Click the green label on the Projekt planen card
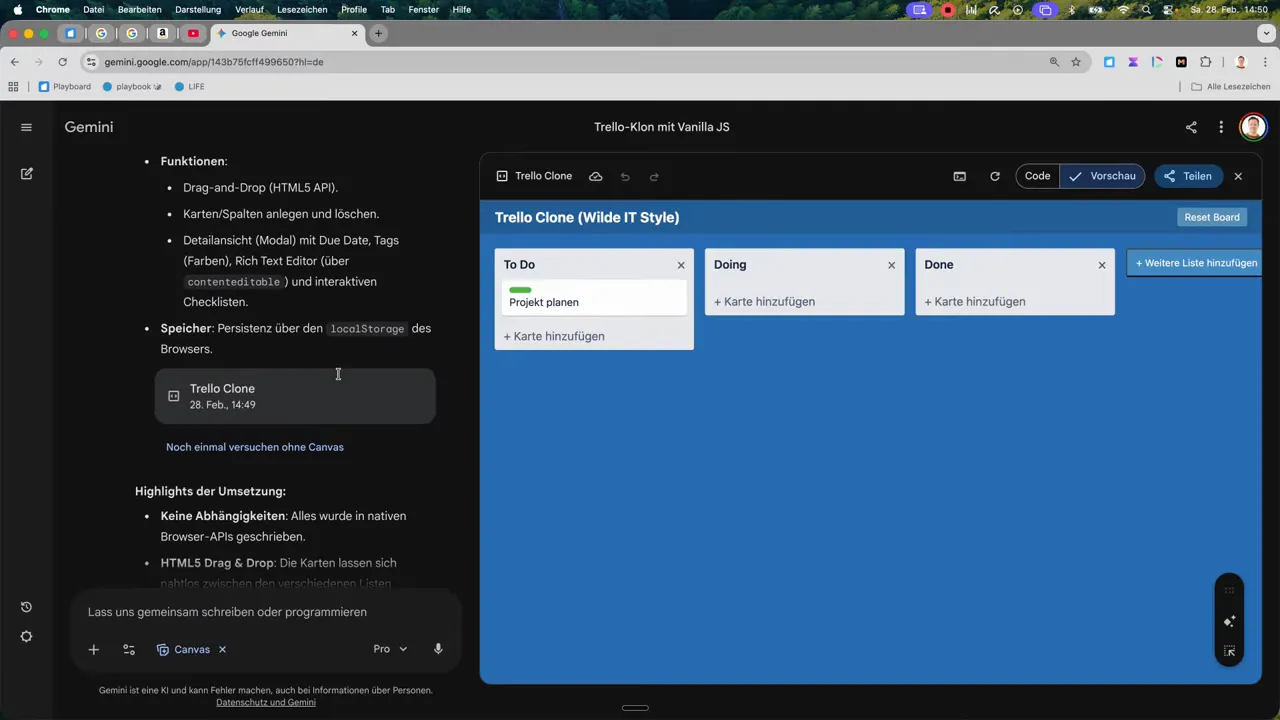This screenshot has height=720, width=1280. point(520,289)
